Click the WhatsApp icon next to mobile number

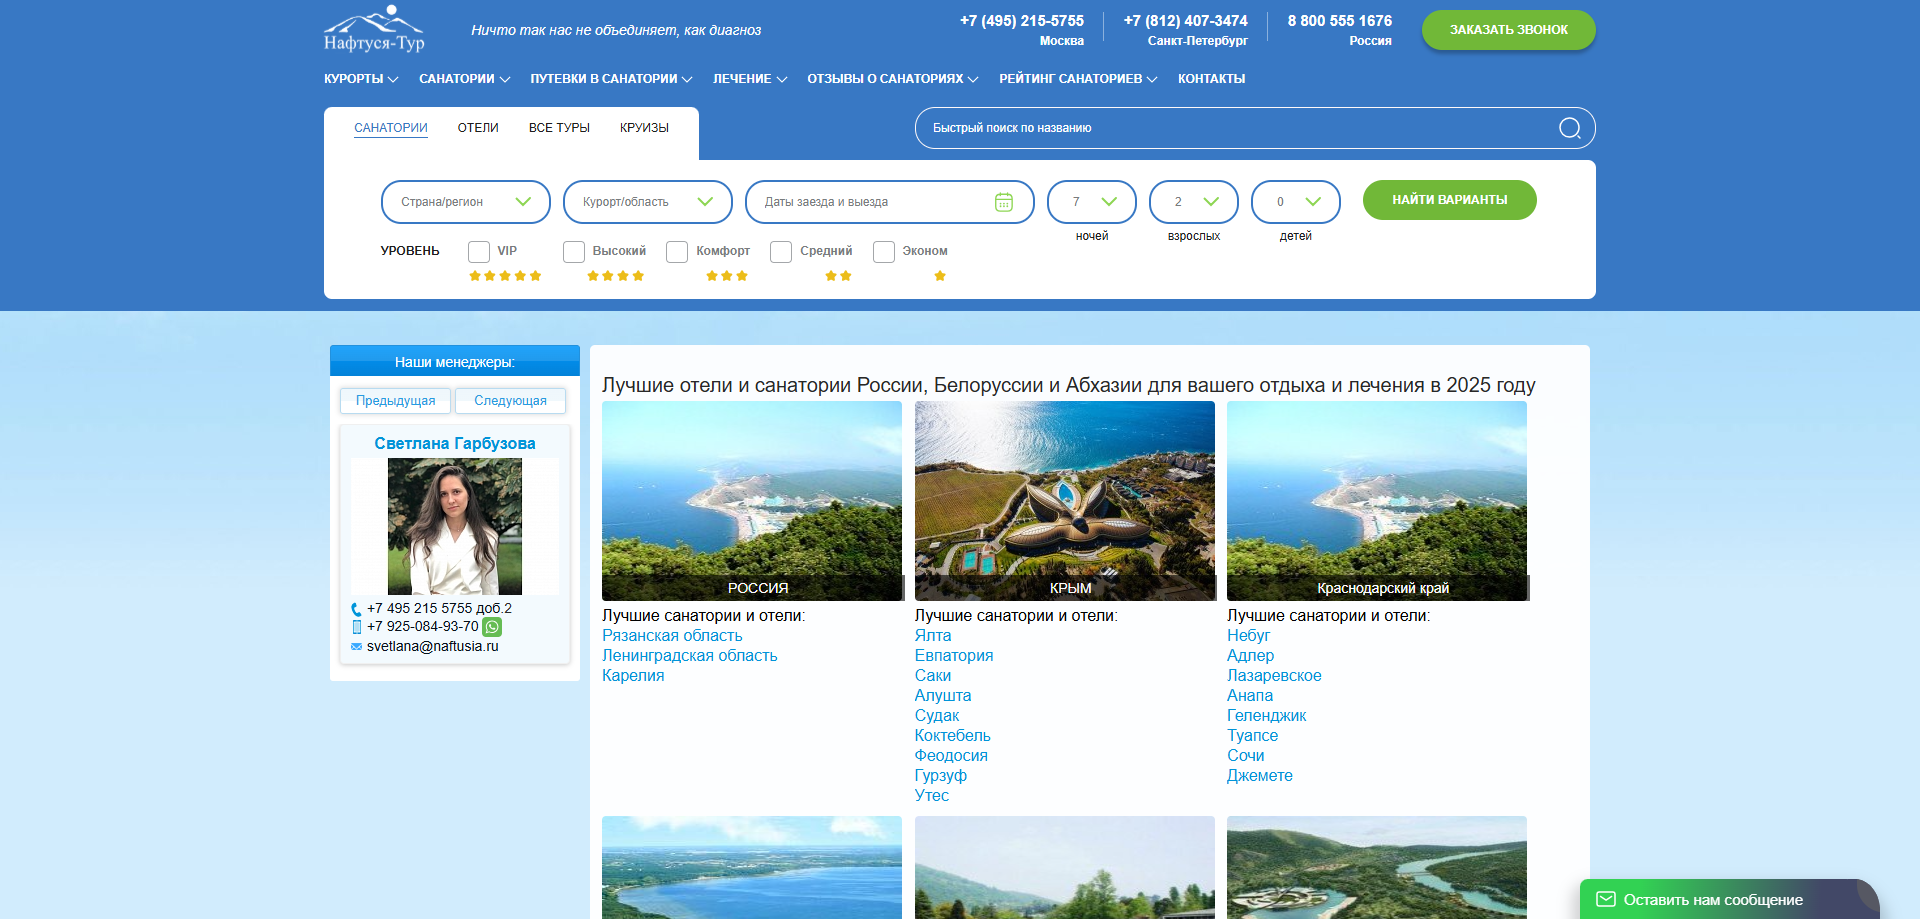492,627
